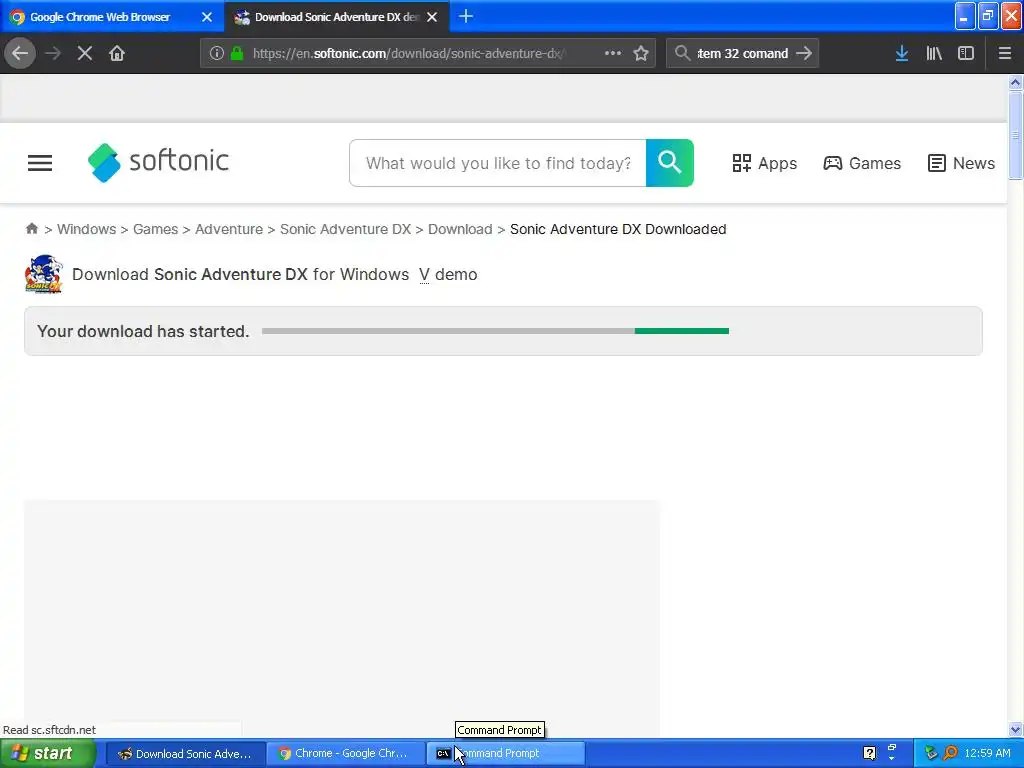Open the library bookmarks icon
Viewport: 1024px width, 768px height.
click(x=934, y=53)
